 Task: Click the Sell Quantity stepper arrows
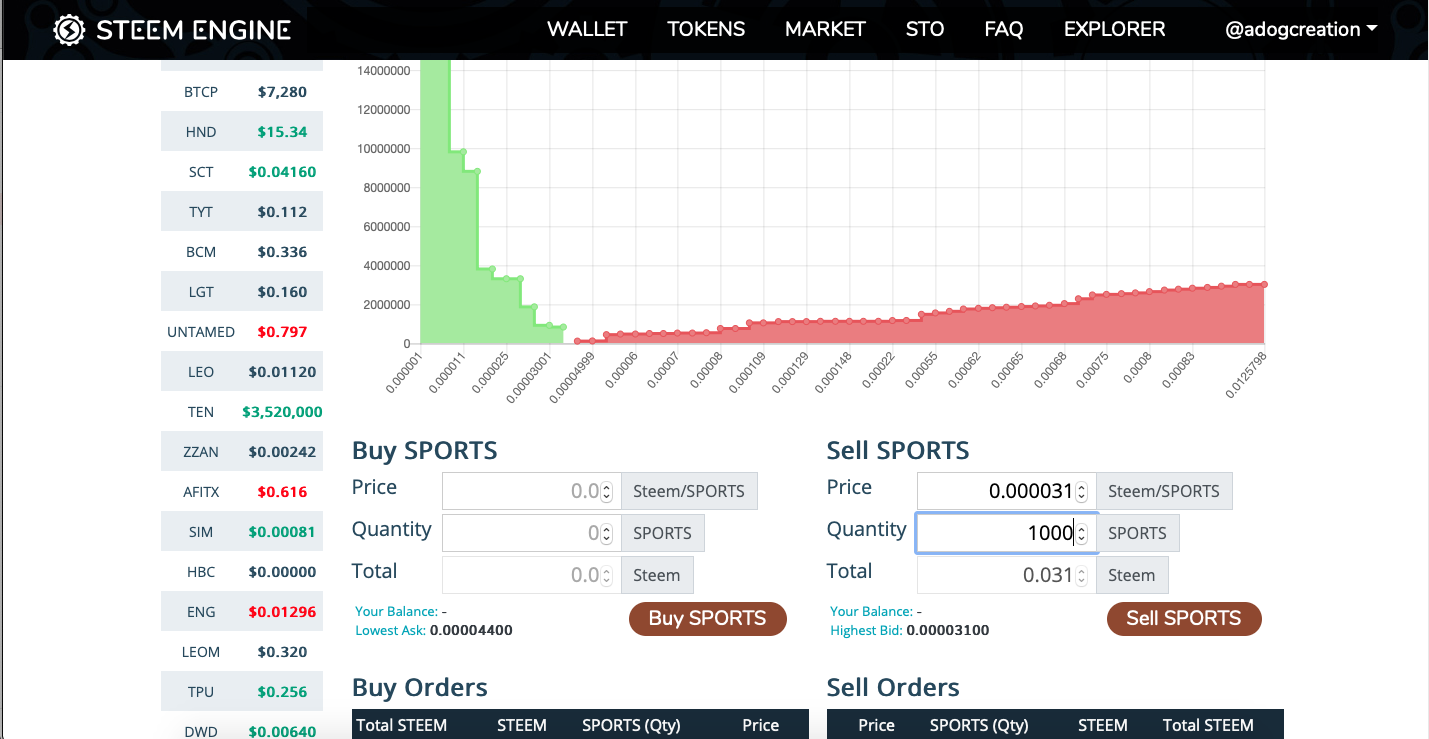click(1081, 533)
